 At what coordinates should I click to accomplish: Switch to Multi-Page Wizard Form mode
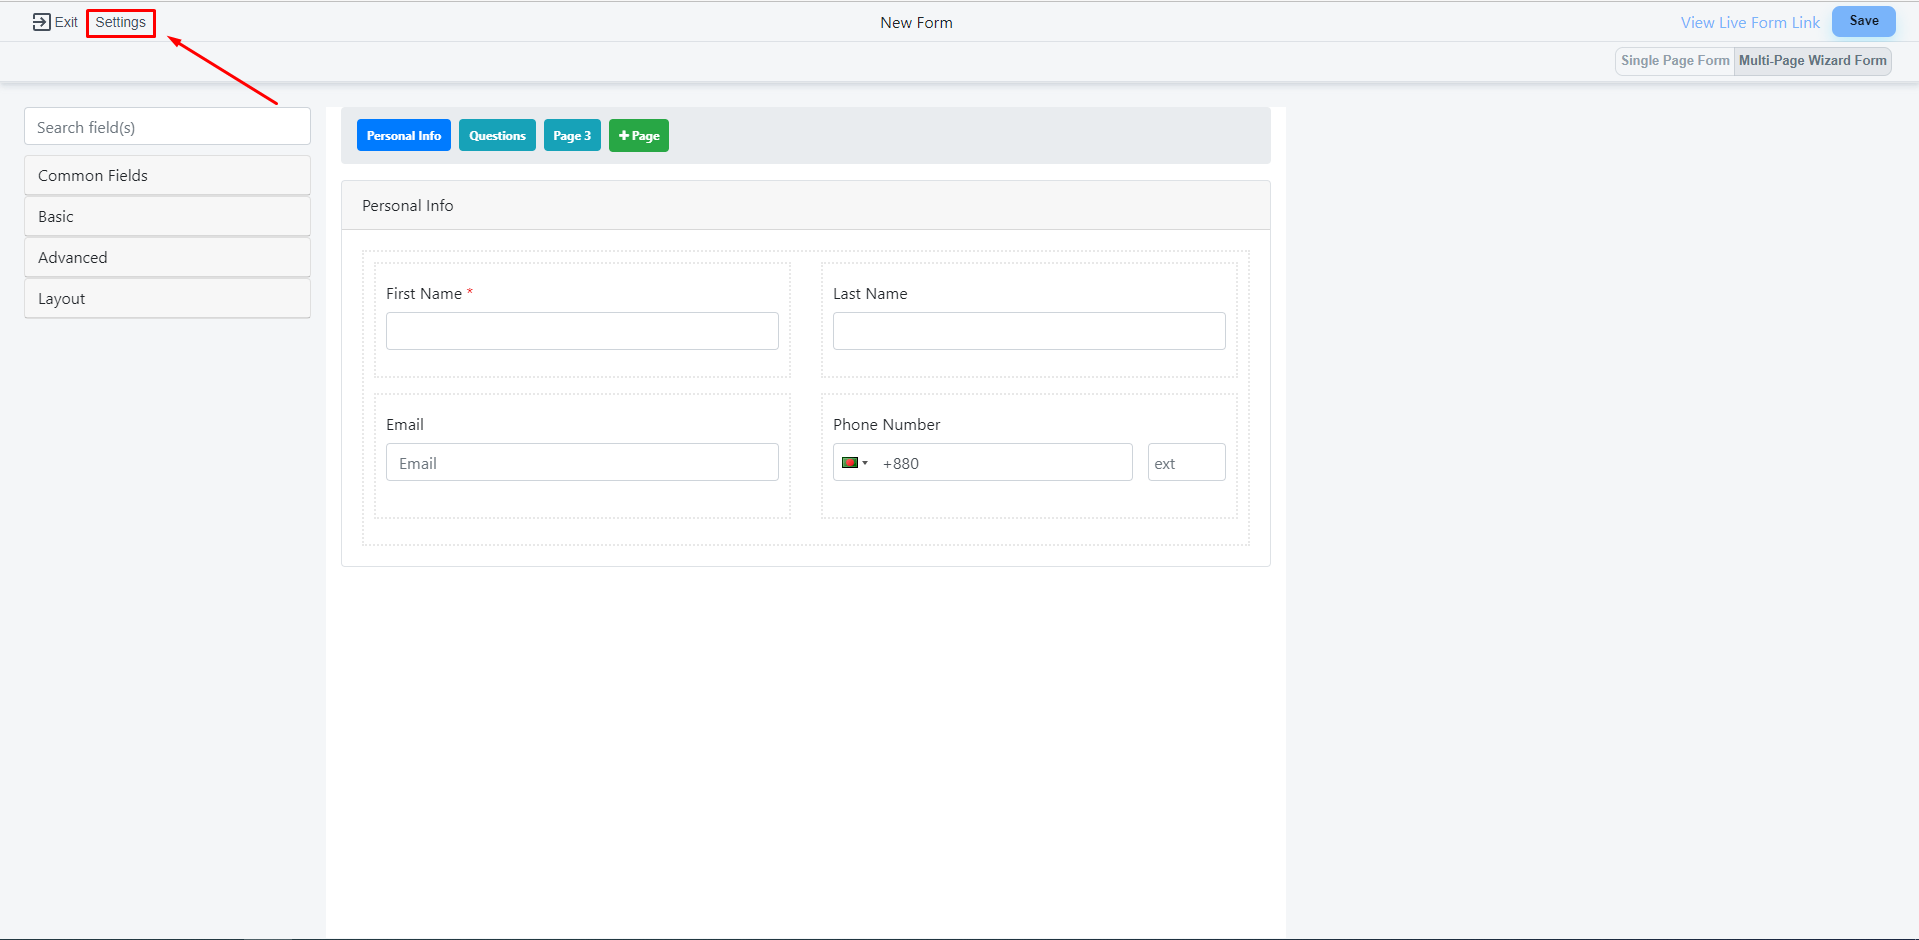(x=1812, y=61)
